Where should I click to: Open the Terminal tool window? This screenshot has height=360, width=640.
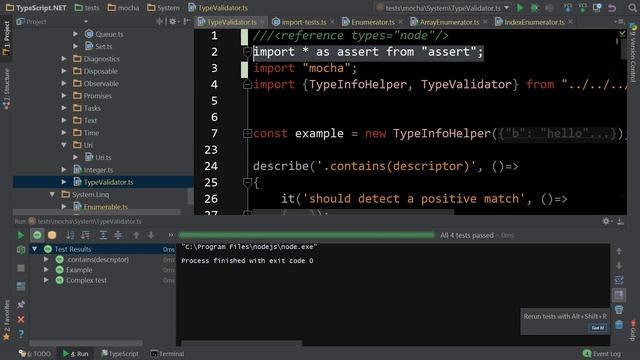[167, 353]
